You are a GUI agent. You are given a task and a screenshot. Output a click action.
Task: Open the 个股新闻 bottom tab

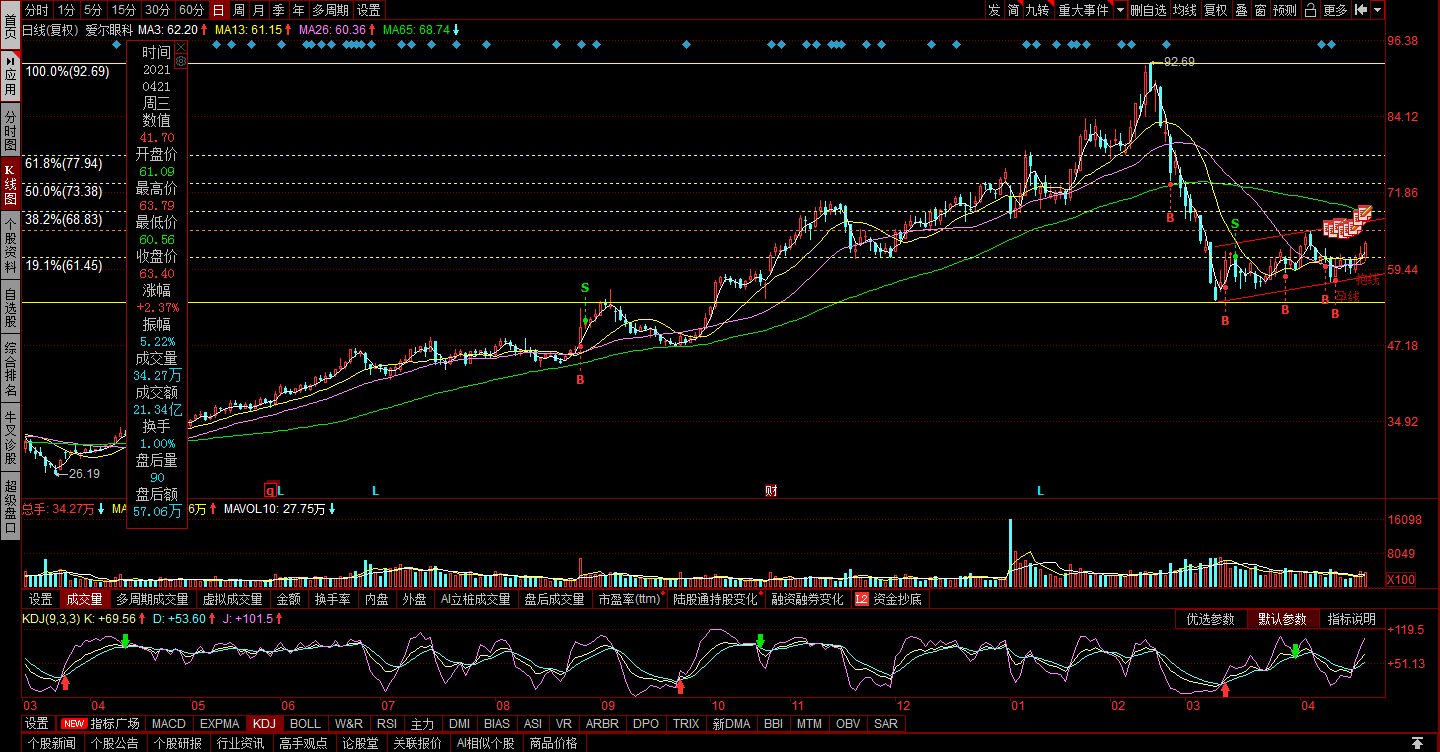[51, 743]
